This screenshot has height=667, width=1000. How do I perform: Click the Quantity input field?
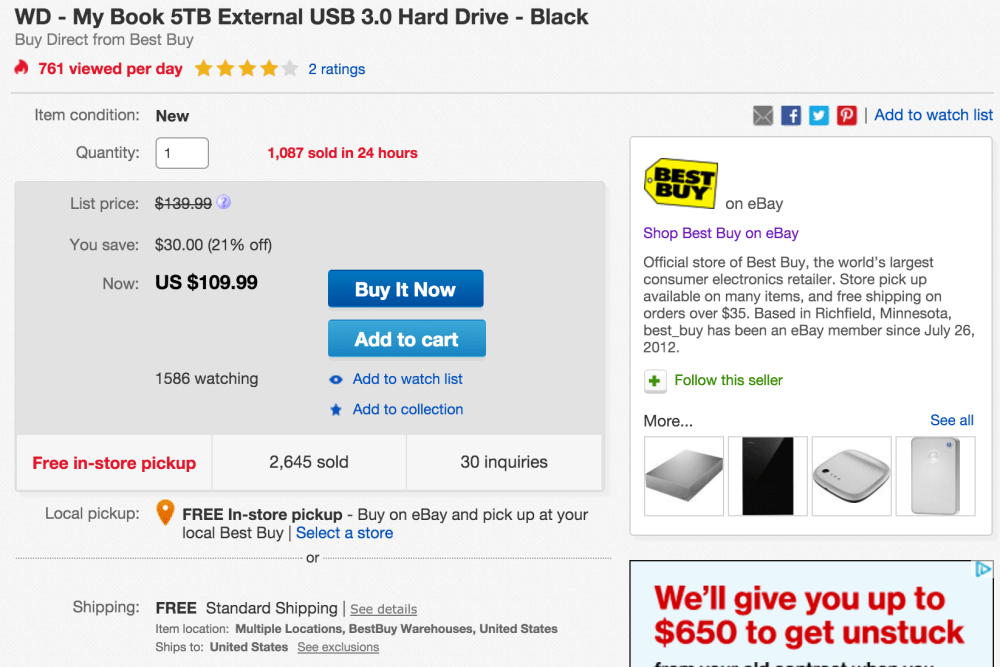[x=182, y=153]
